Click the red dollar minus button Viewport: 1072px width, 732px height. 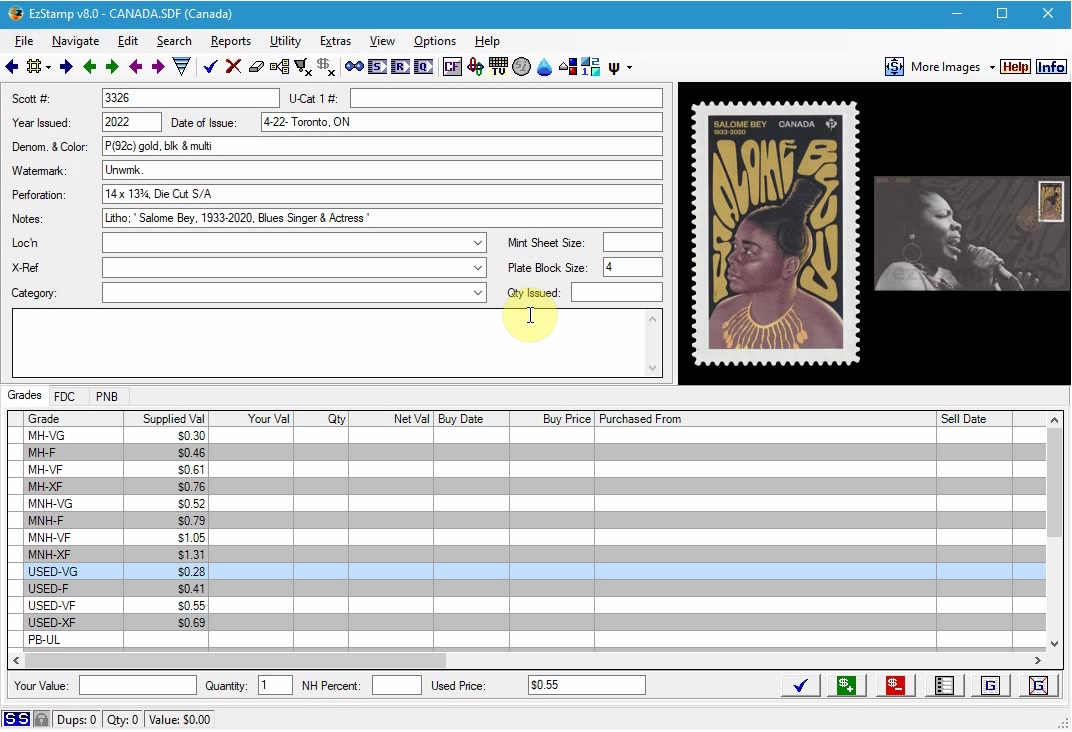pyautogui.click(x=895, y=686)
